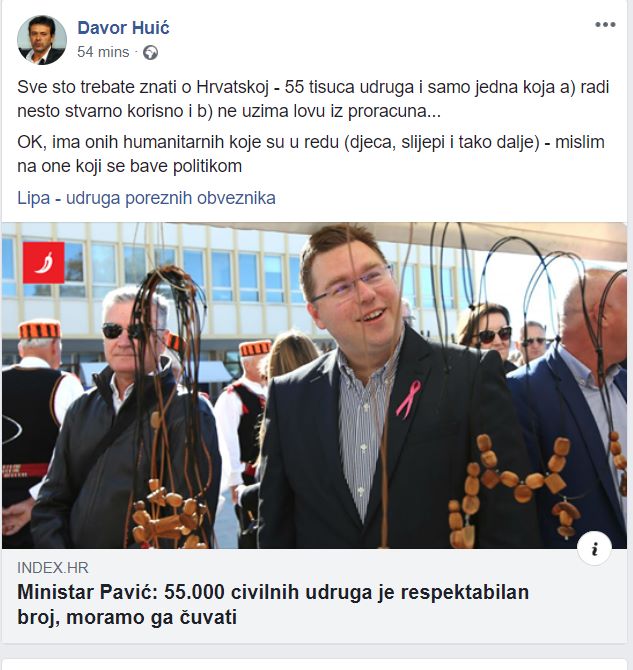Click the post text starting 'Sve sto trebate'
This screenshot has width=633, height=670.
pos(313,99)
